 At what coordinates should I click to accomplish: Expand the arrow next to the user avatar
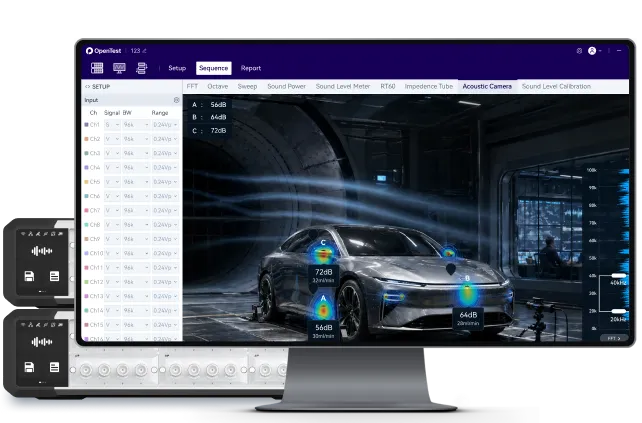(600, 51)
